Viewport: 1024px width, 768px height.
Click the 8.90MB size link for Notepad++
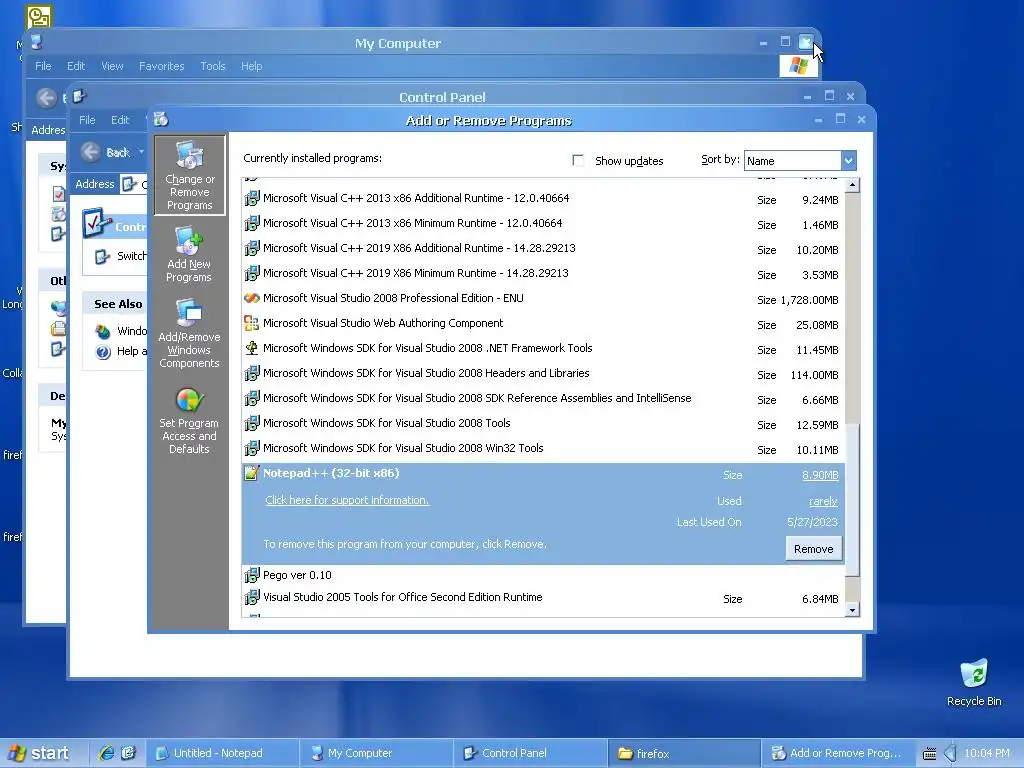pyautogui.click(x=820, y=475)
